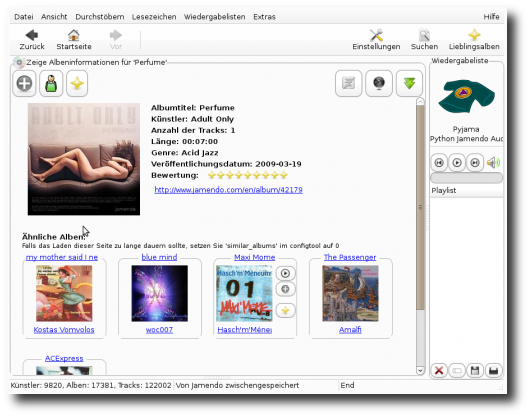530x417 pixels.
Task: Click the Perfume album cover image
Action: (x=84, y=159)
